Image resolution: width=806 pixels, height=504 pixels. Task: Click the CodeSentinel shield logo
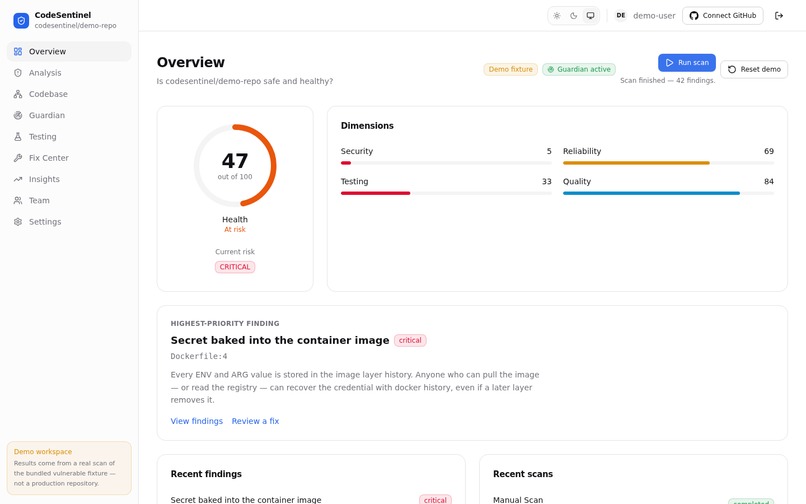21,21
